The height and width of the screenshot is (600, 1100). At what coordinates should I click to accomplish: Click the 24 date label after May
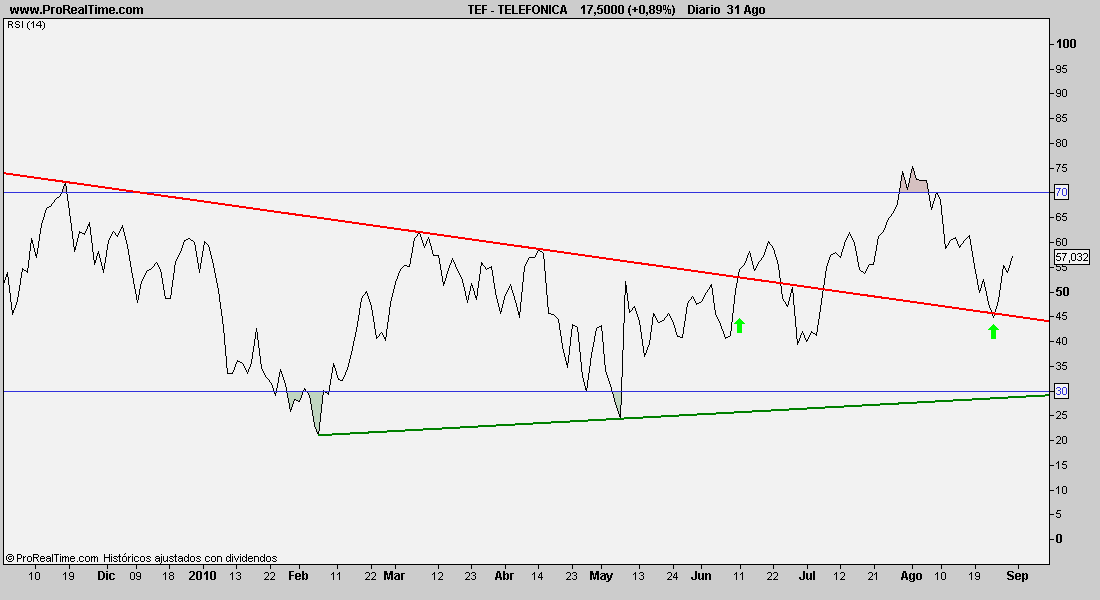[672, 576]
